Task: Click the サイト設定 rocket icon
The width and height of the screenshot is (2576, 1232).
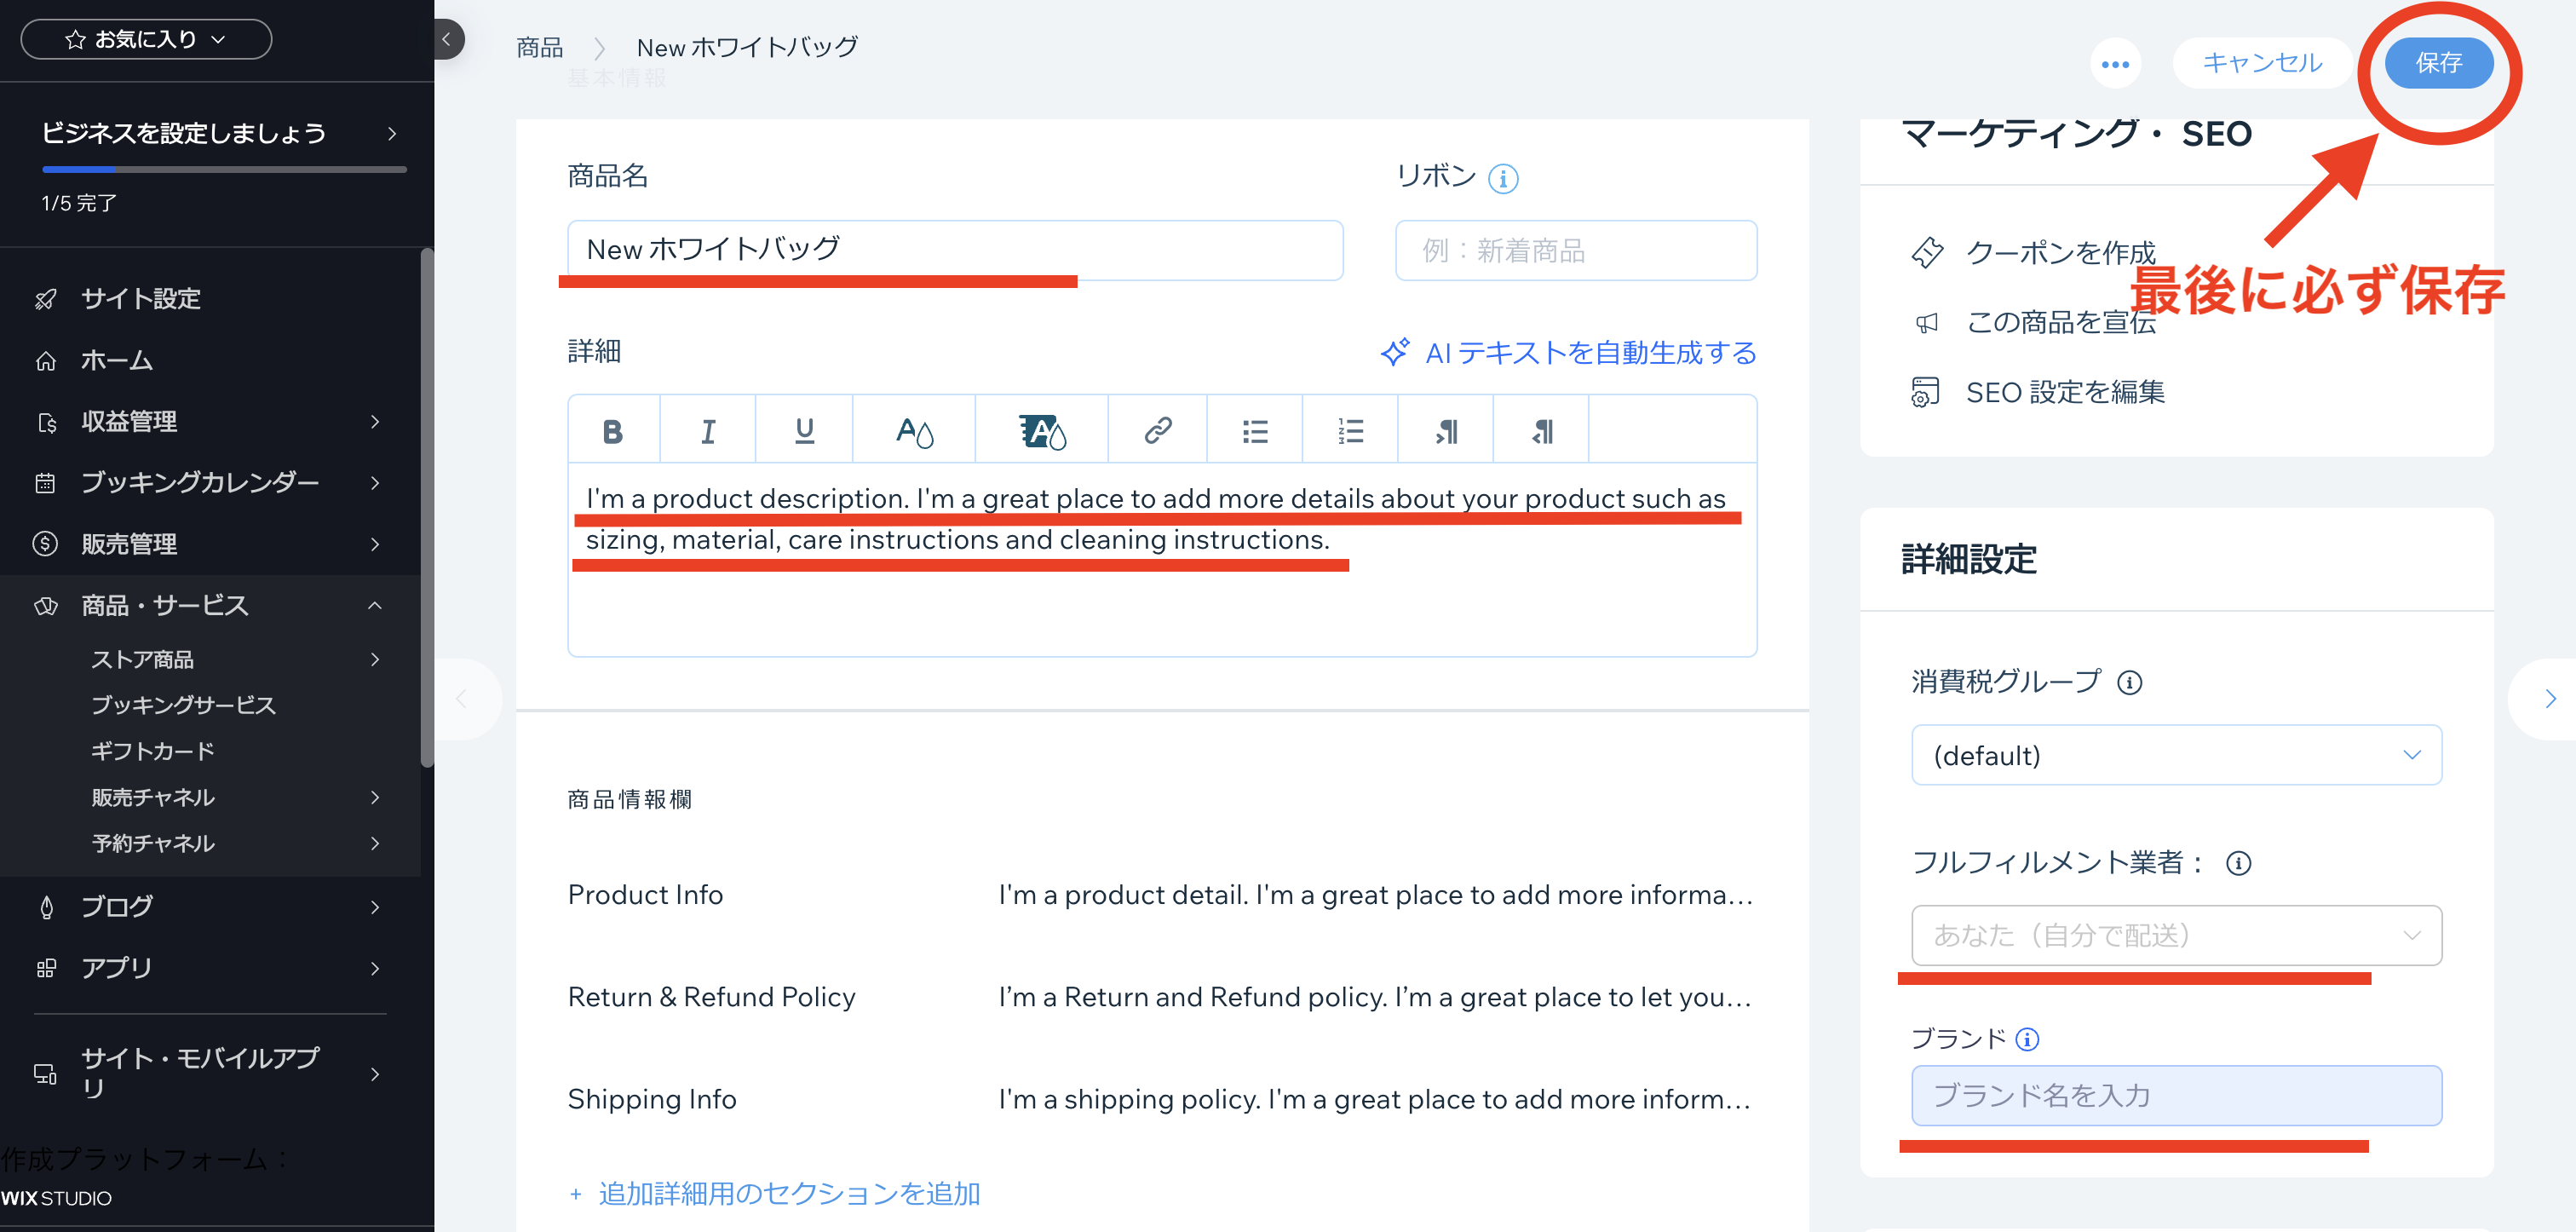Action: pos(45,299)
